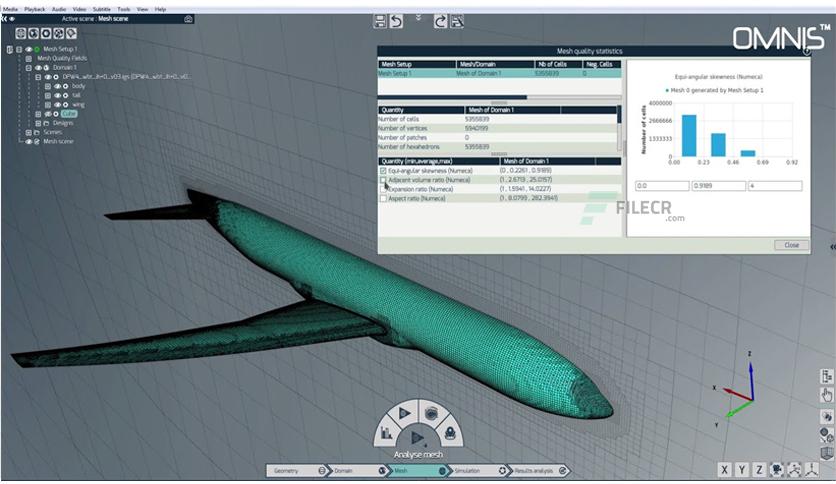
Task: Expand the top toolbar double chevron
Action: tap(419, 18)
